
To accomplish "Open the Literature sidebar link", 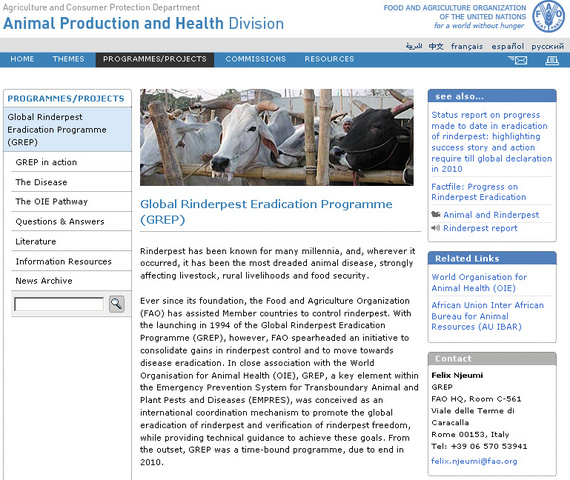I will tap(36, 241).
